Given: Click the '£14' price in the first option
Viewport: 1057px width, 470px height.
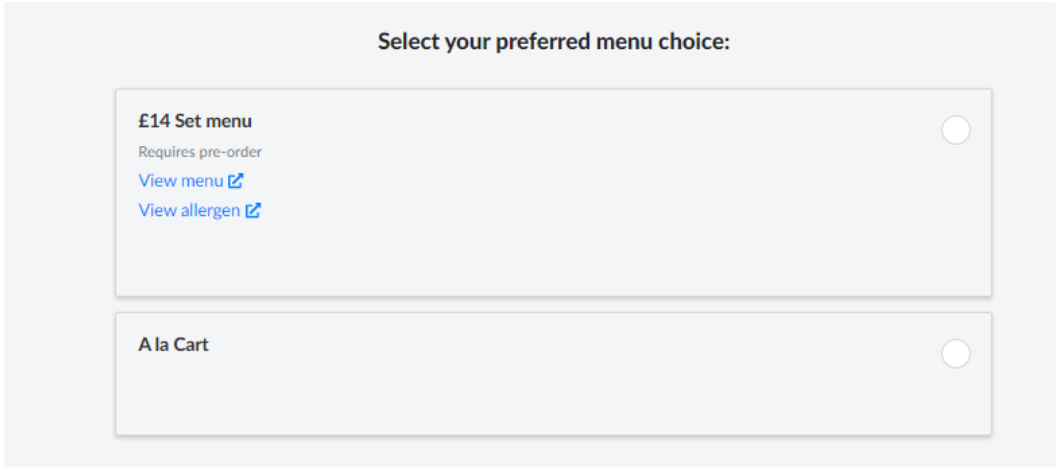Looking at the screenshot, I should [154, 122].
